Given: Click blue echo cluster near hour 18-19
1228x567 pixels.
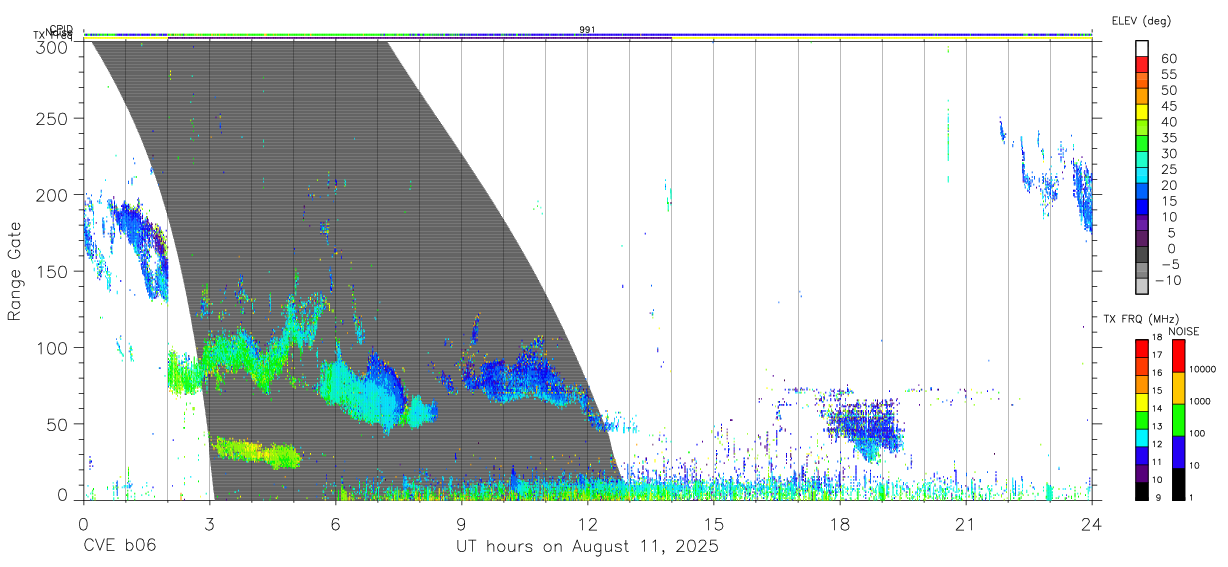Looking at the screenshot, I should click(865, 427).
